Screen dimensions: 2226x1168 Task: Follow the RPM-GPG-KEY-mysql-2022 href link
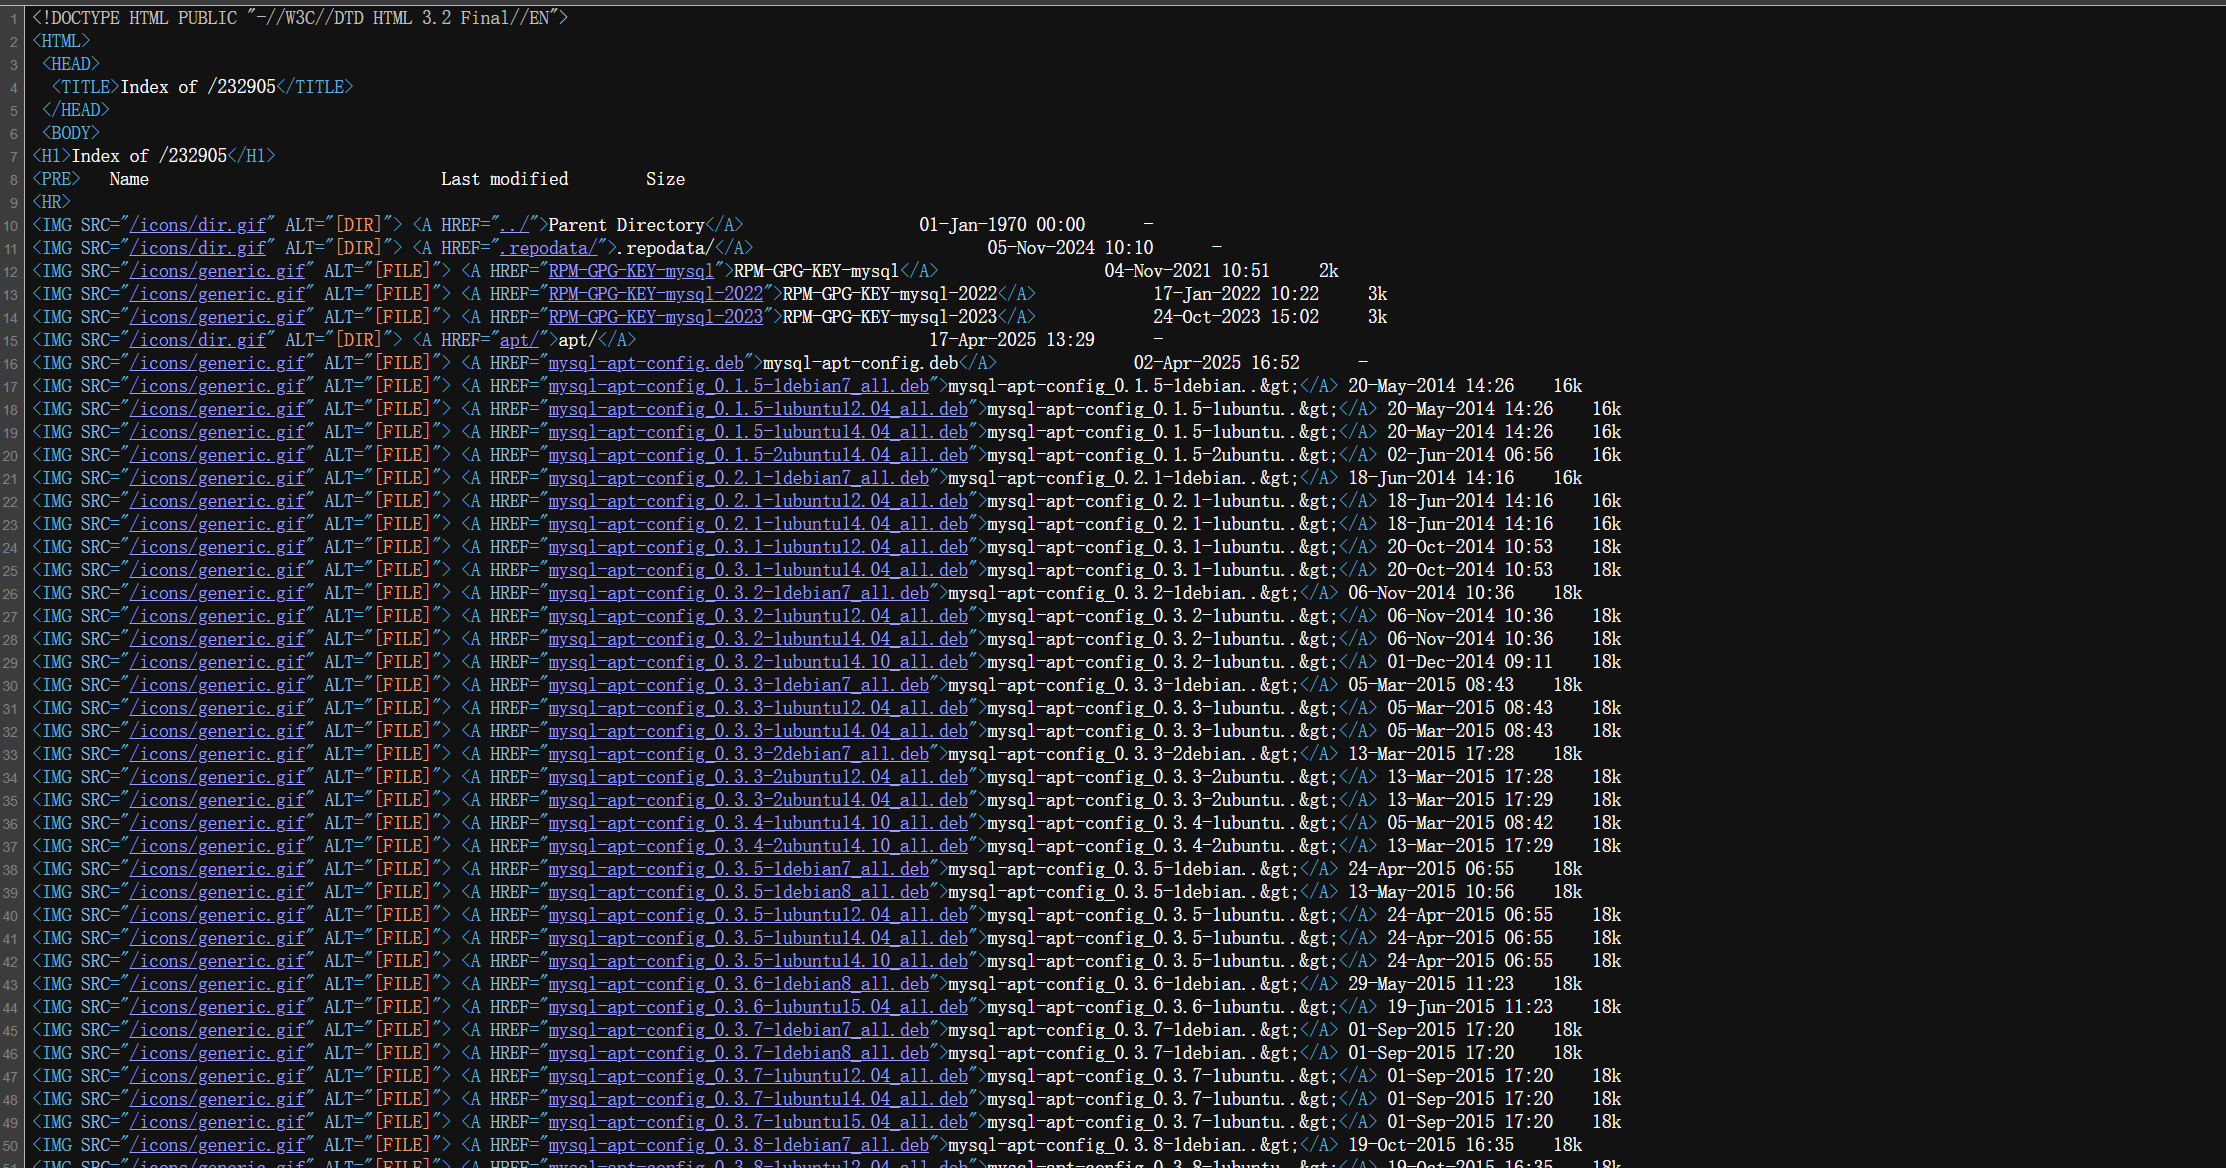click(655, 294)
